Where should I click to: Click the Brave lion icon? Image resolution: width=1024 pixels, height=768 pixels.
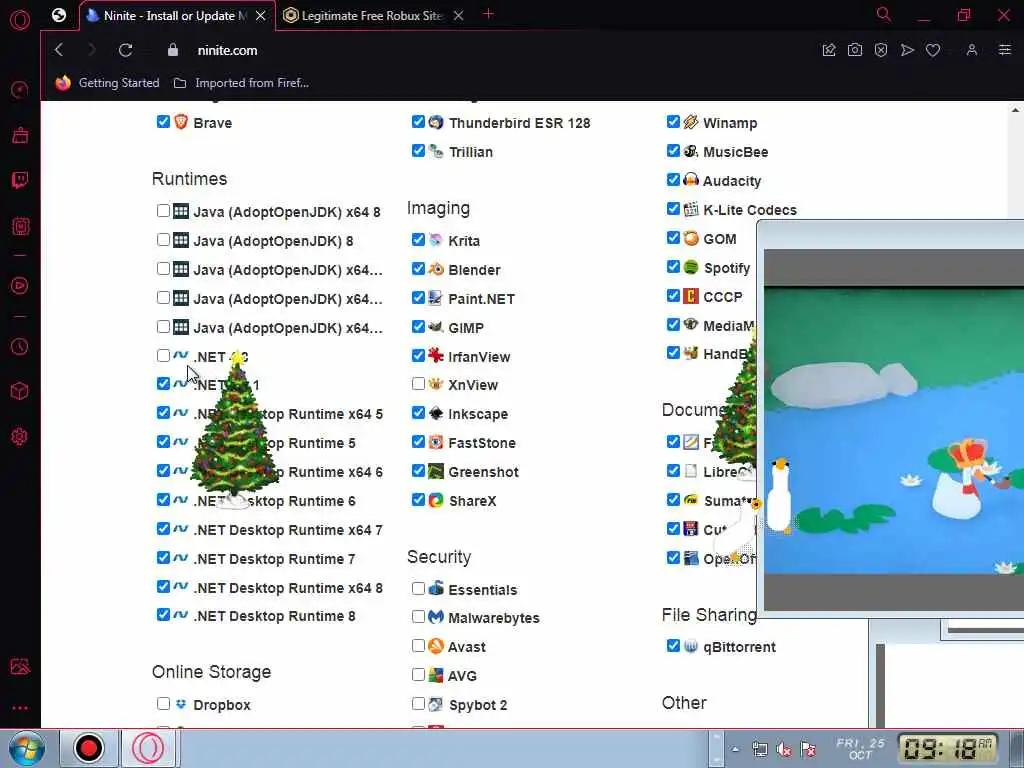tap(181, 122)
